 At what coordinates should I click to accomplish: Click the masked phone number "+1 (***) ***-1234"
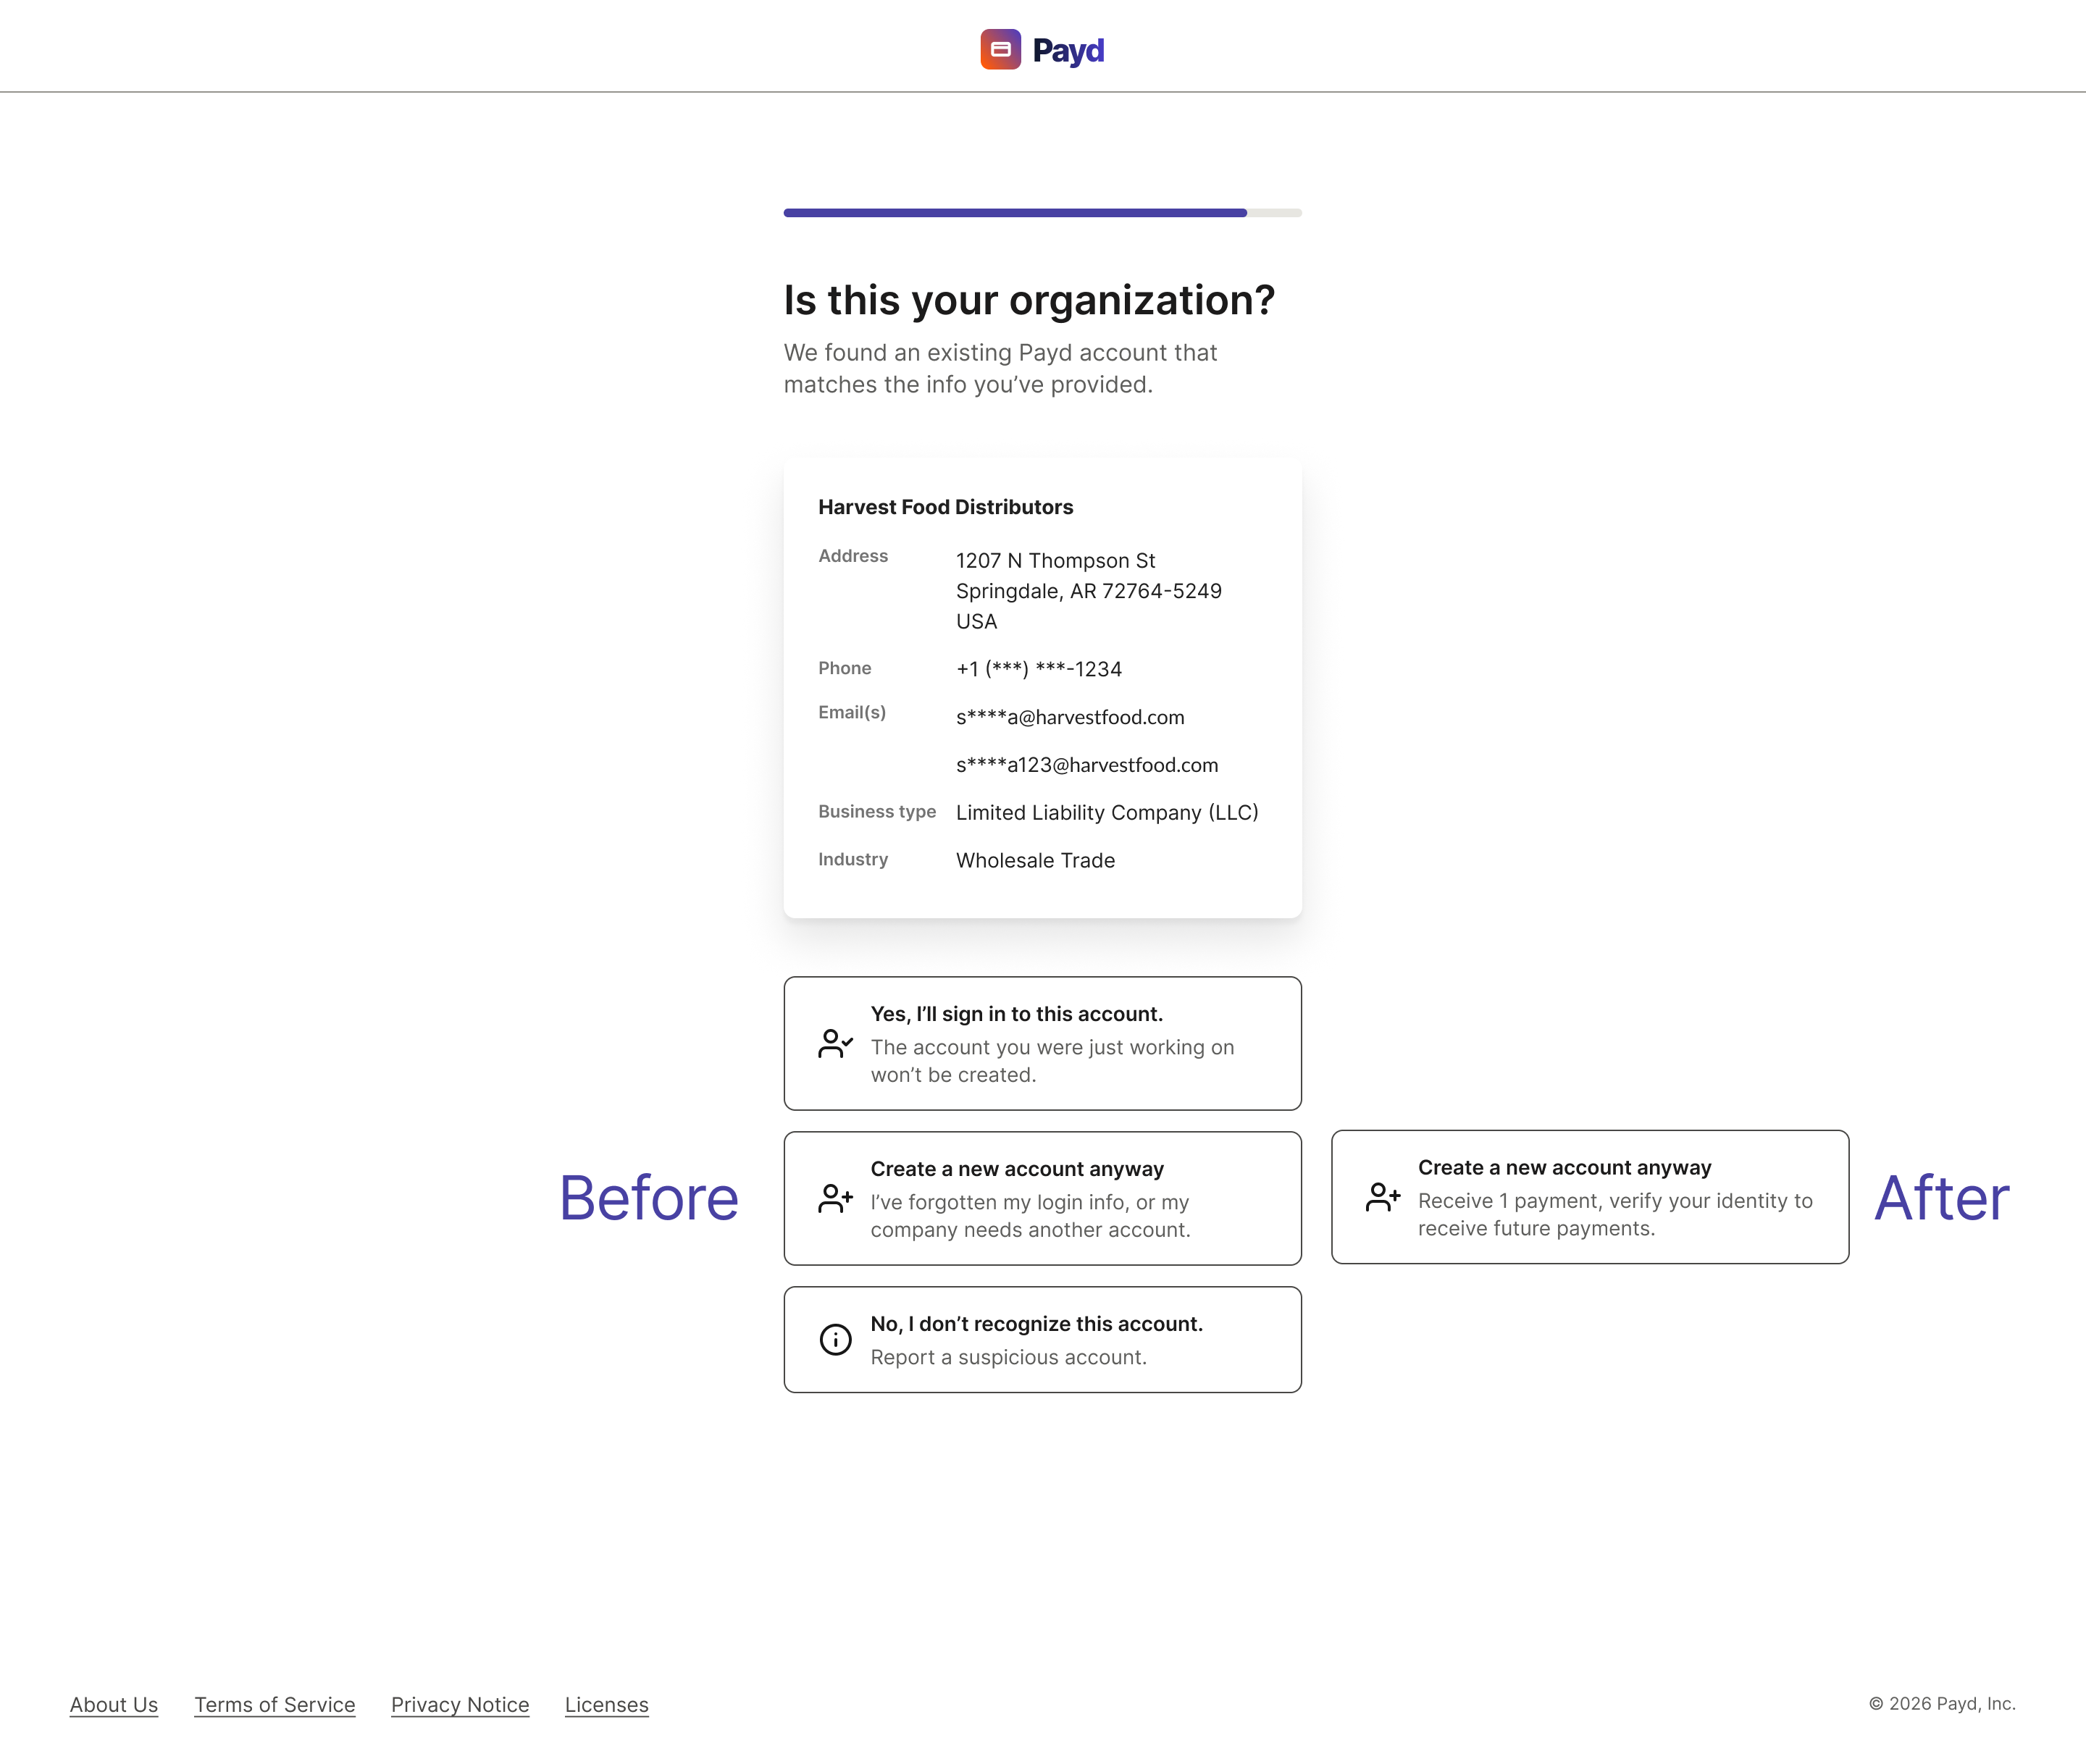(1038, 669)
